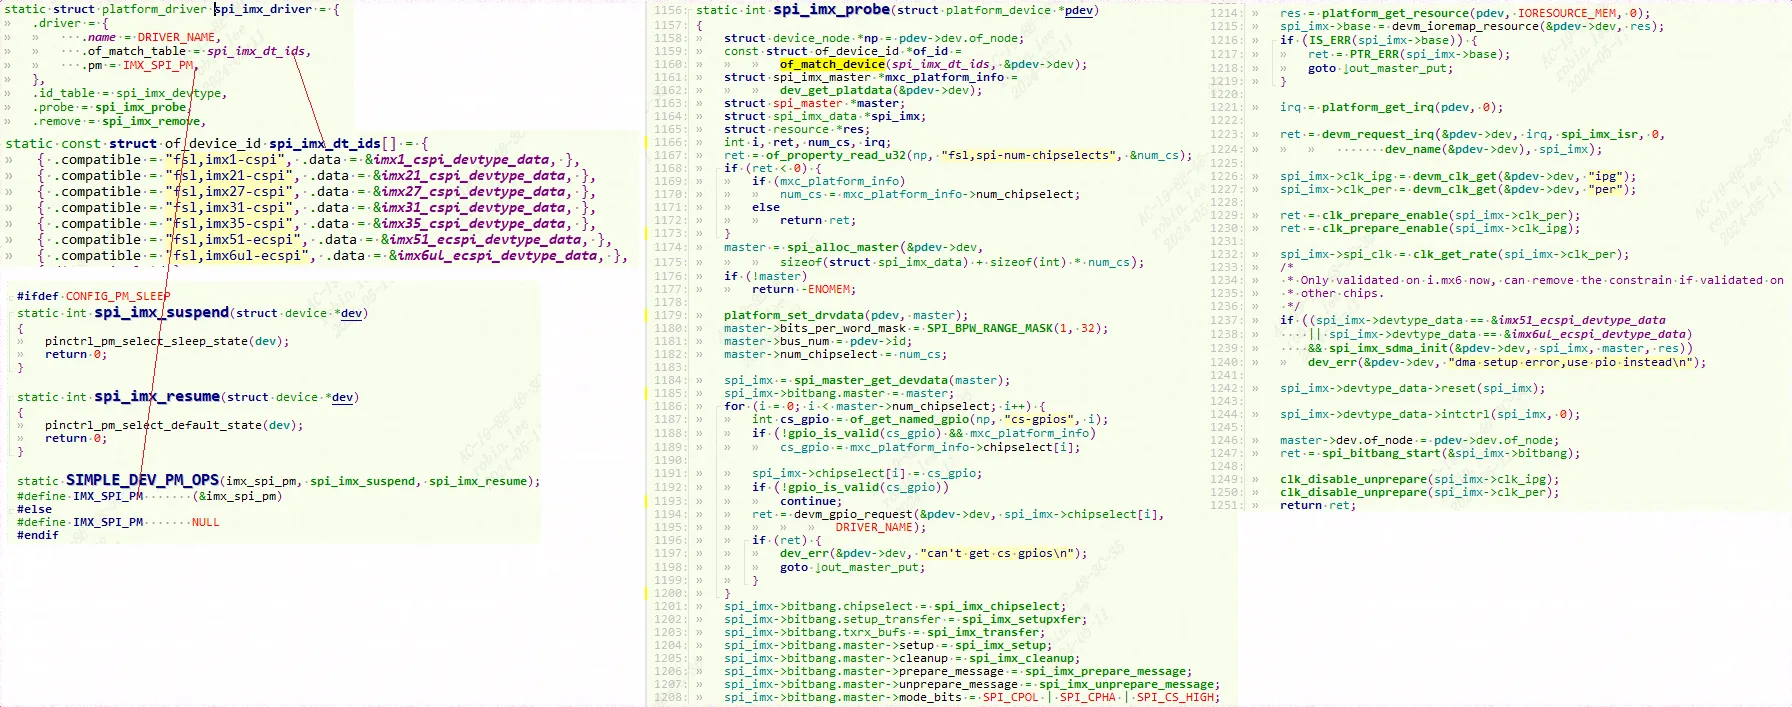Select the IORESOURCE_MEM constant
1792x707 pixels.
(x=1567, y=13)
